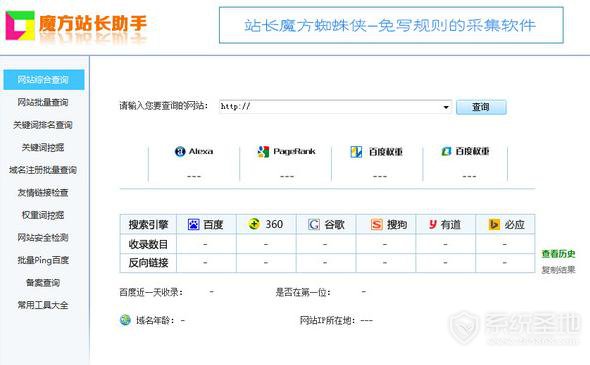Open 批量Ping百度 in sidebar

tap(43, 260)
